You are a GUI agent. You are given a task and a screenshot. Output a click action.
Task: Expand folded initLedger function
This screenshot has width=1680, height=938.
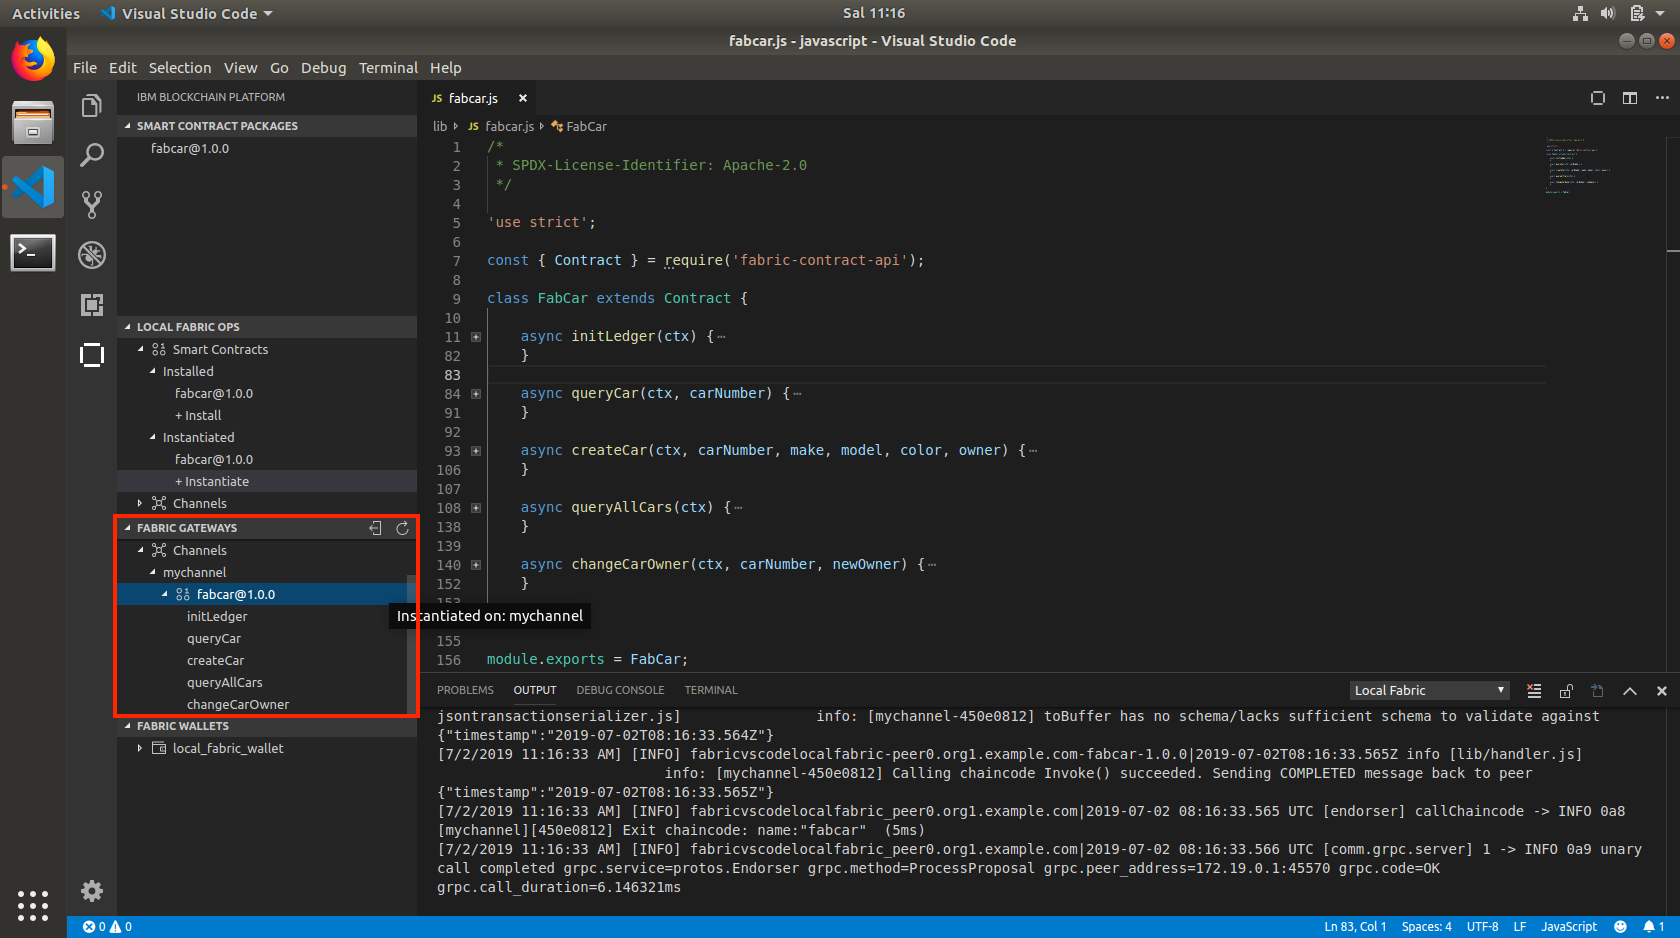coord(476,337)
